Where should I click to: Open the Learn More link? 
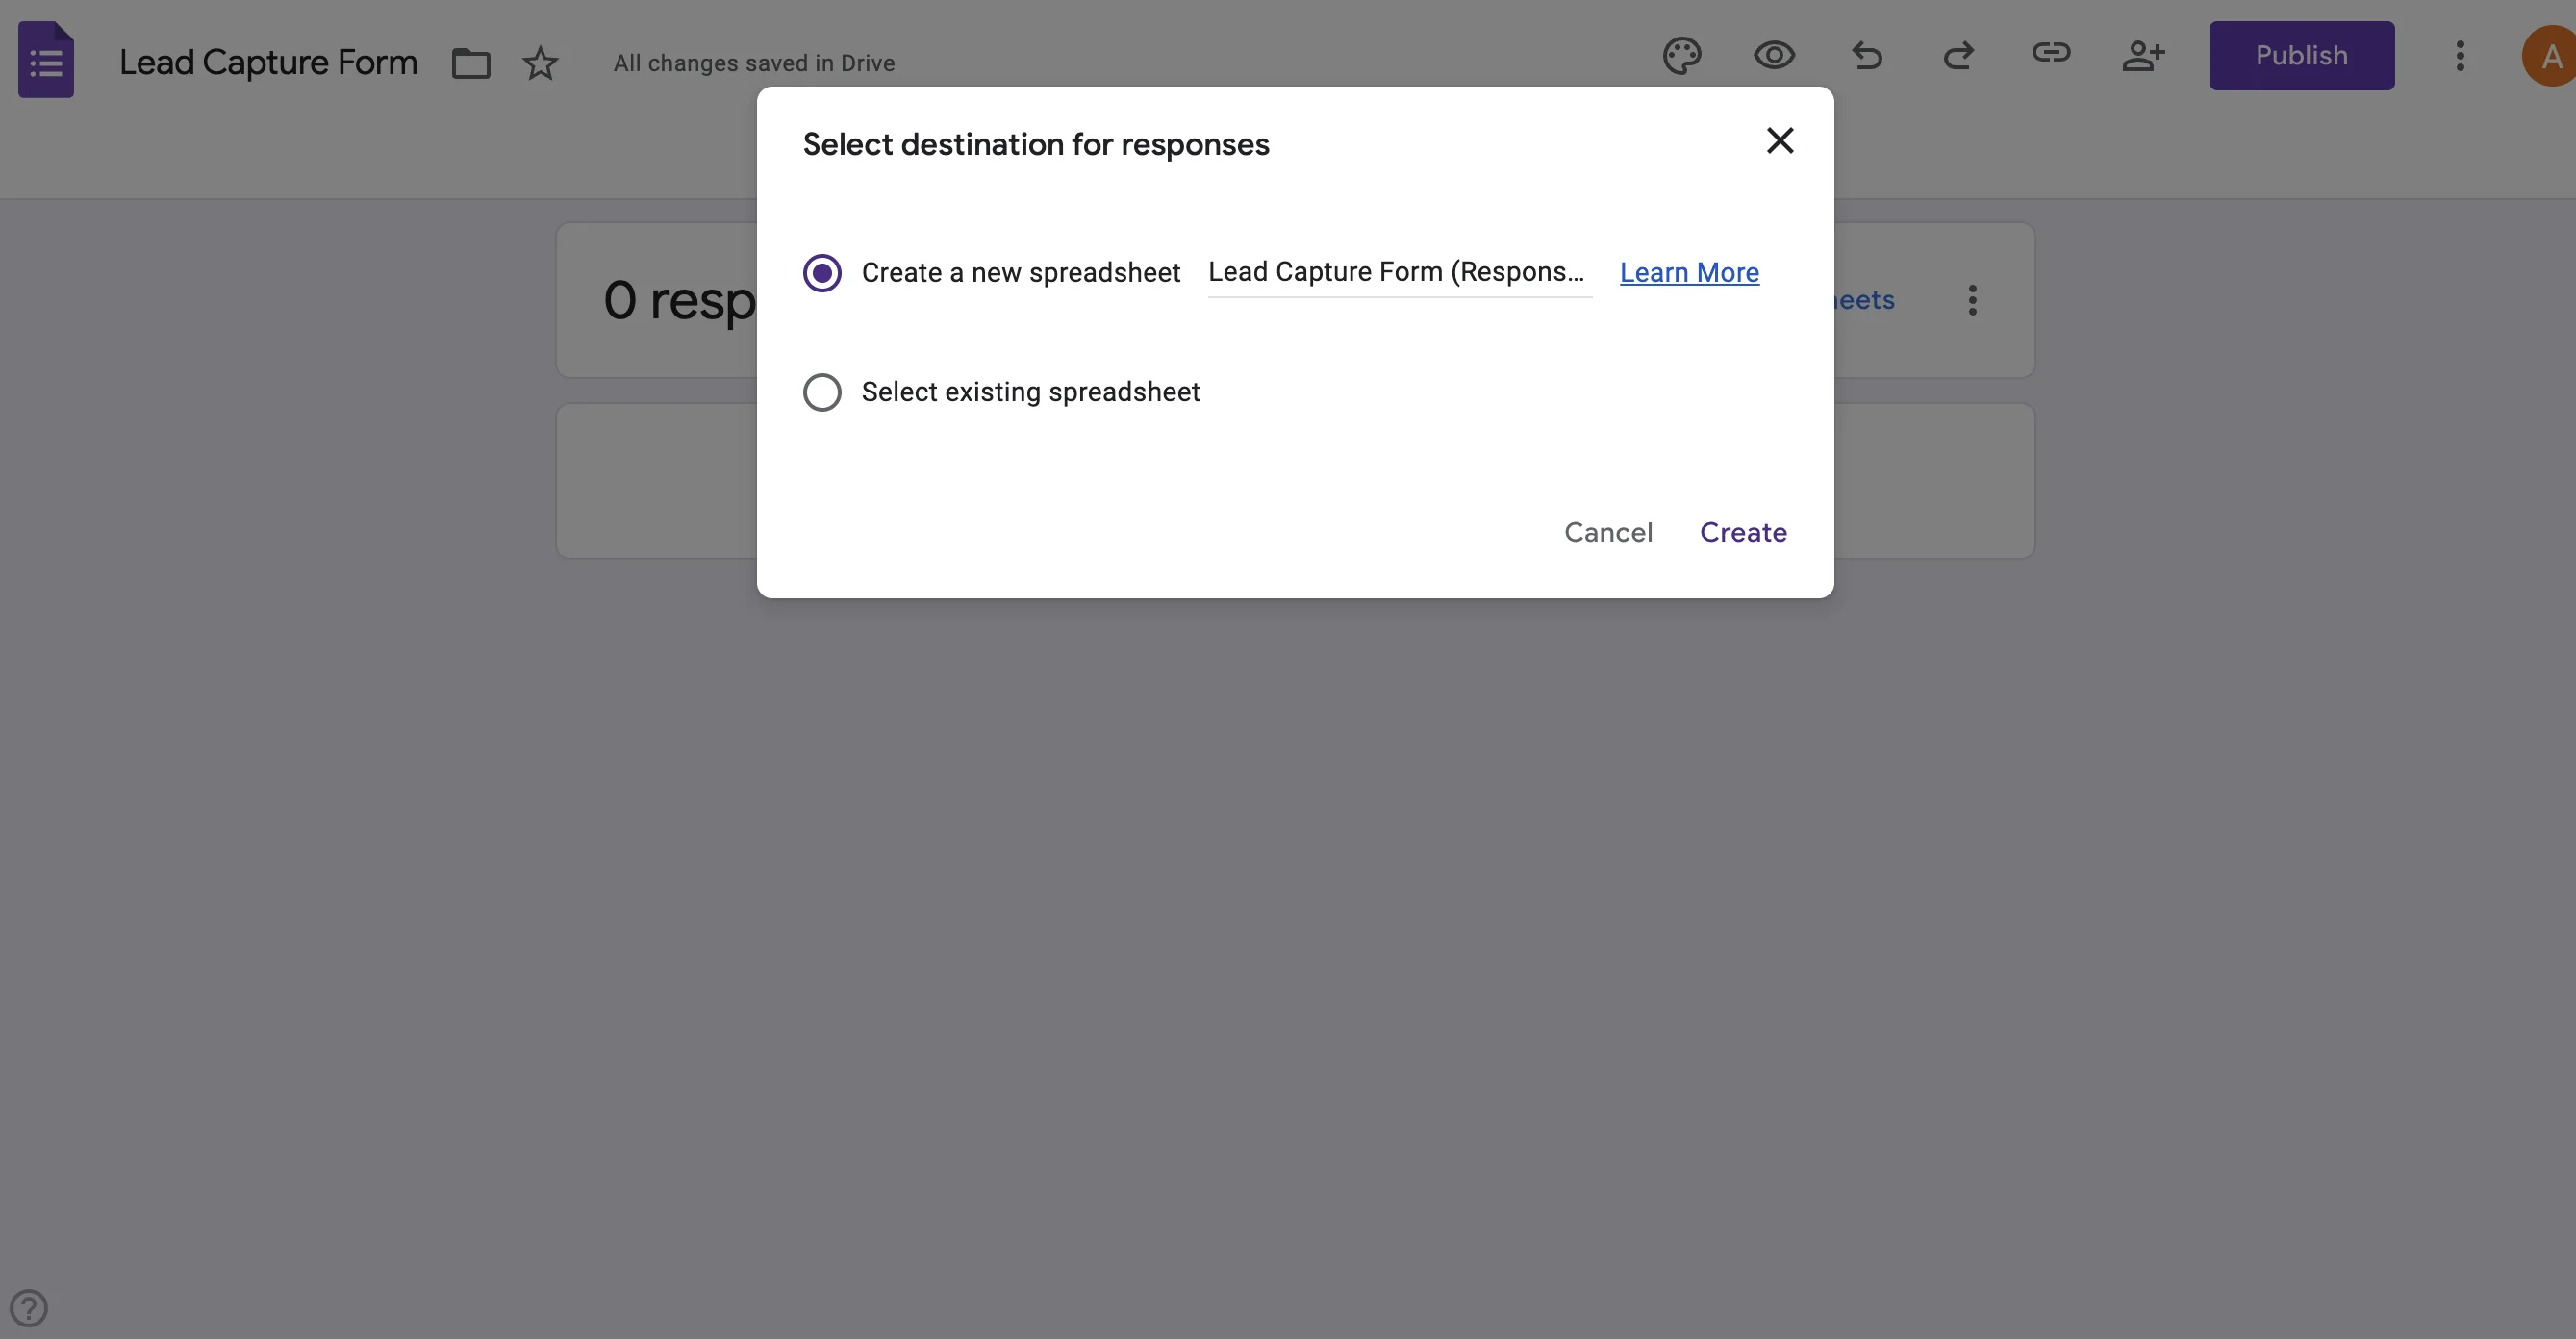pyautogui.click(x=1688, y=272)
